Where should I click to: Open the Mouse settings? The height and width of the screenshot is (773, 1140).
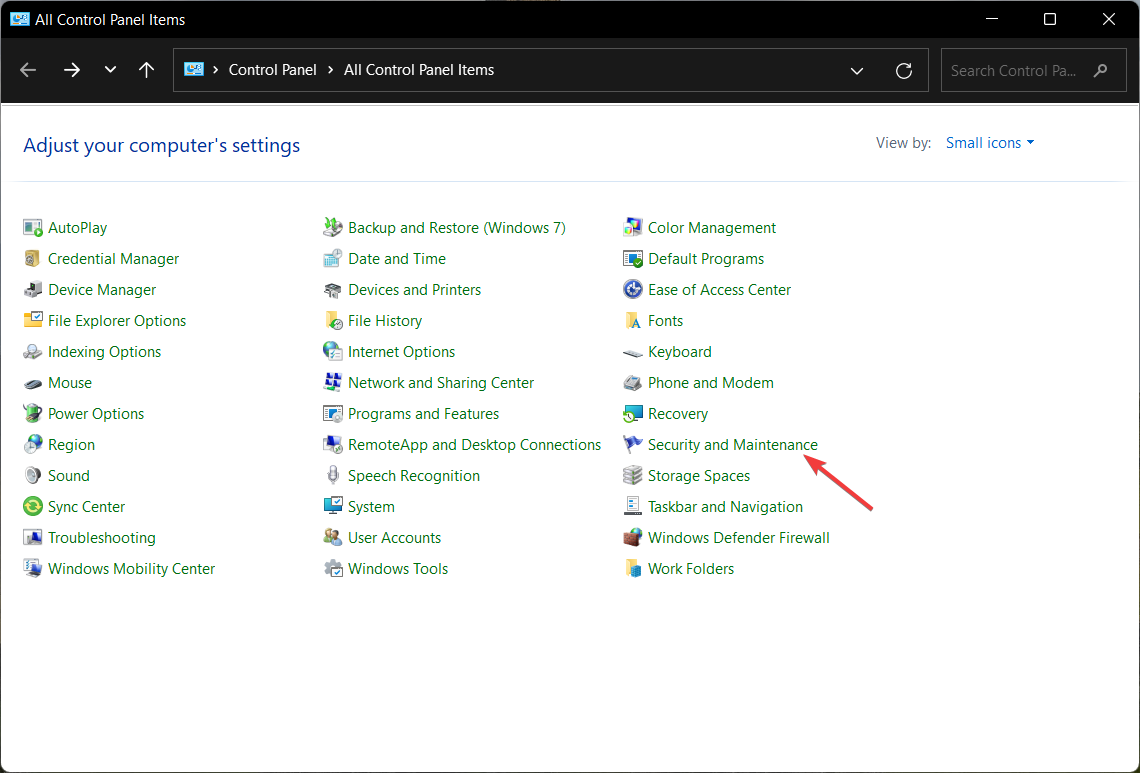pos(69,382)
